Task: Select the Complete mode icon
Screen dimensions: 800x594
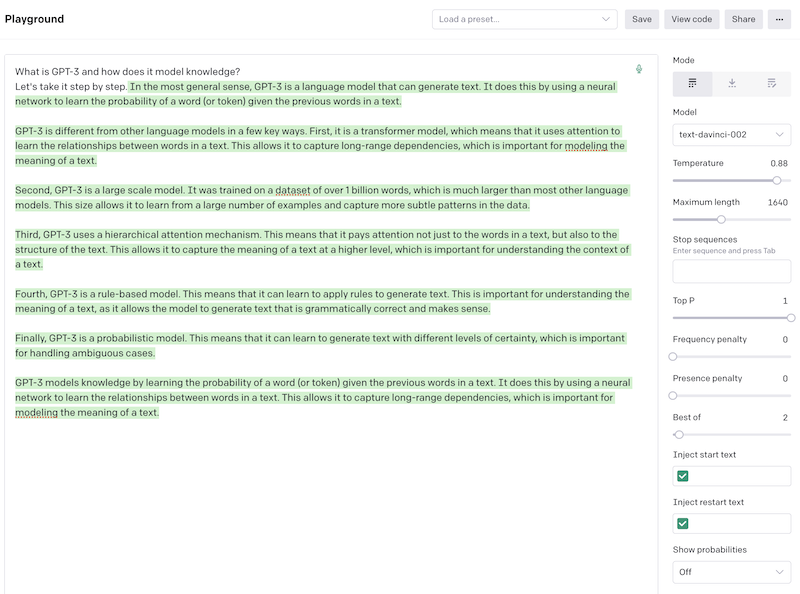Action: pos(692,84)
